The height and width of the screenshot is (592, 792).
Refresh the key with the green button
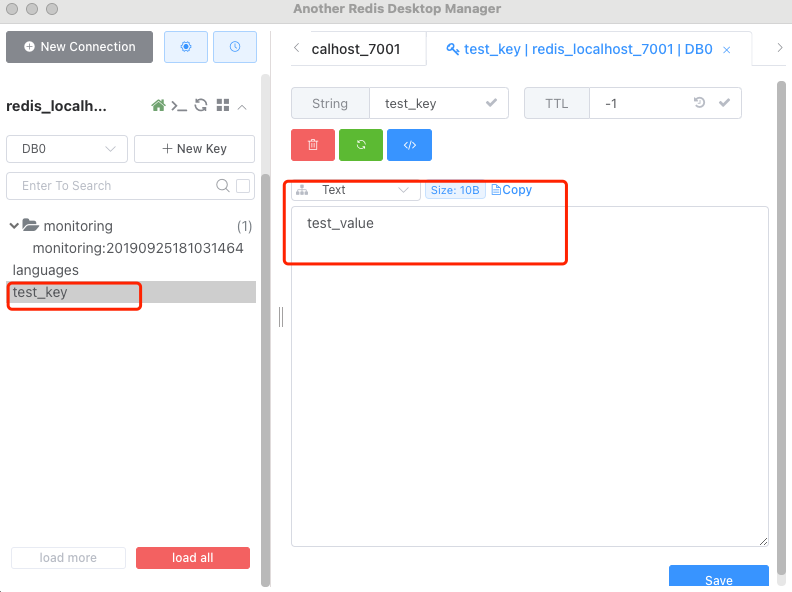coord(361,145)
